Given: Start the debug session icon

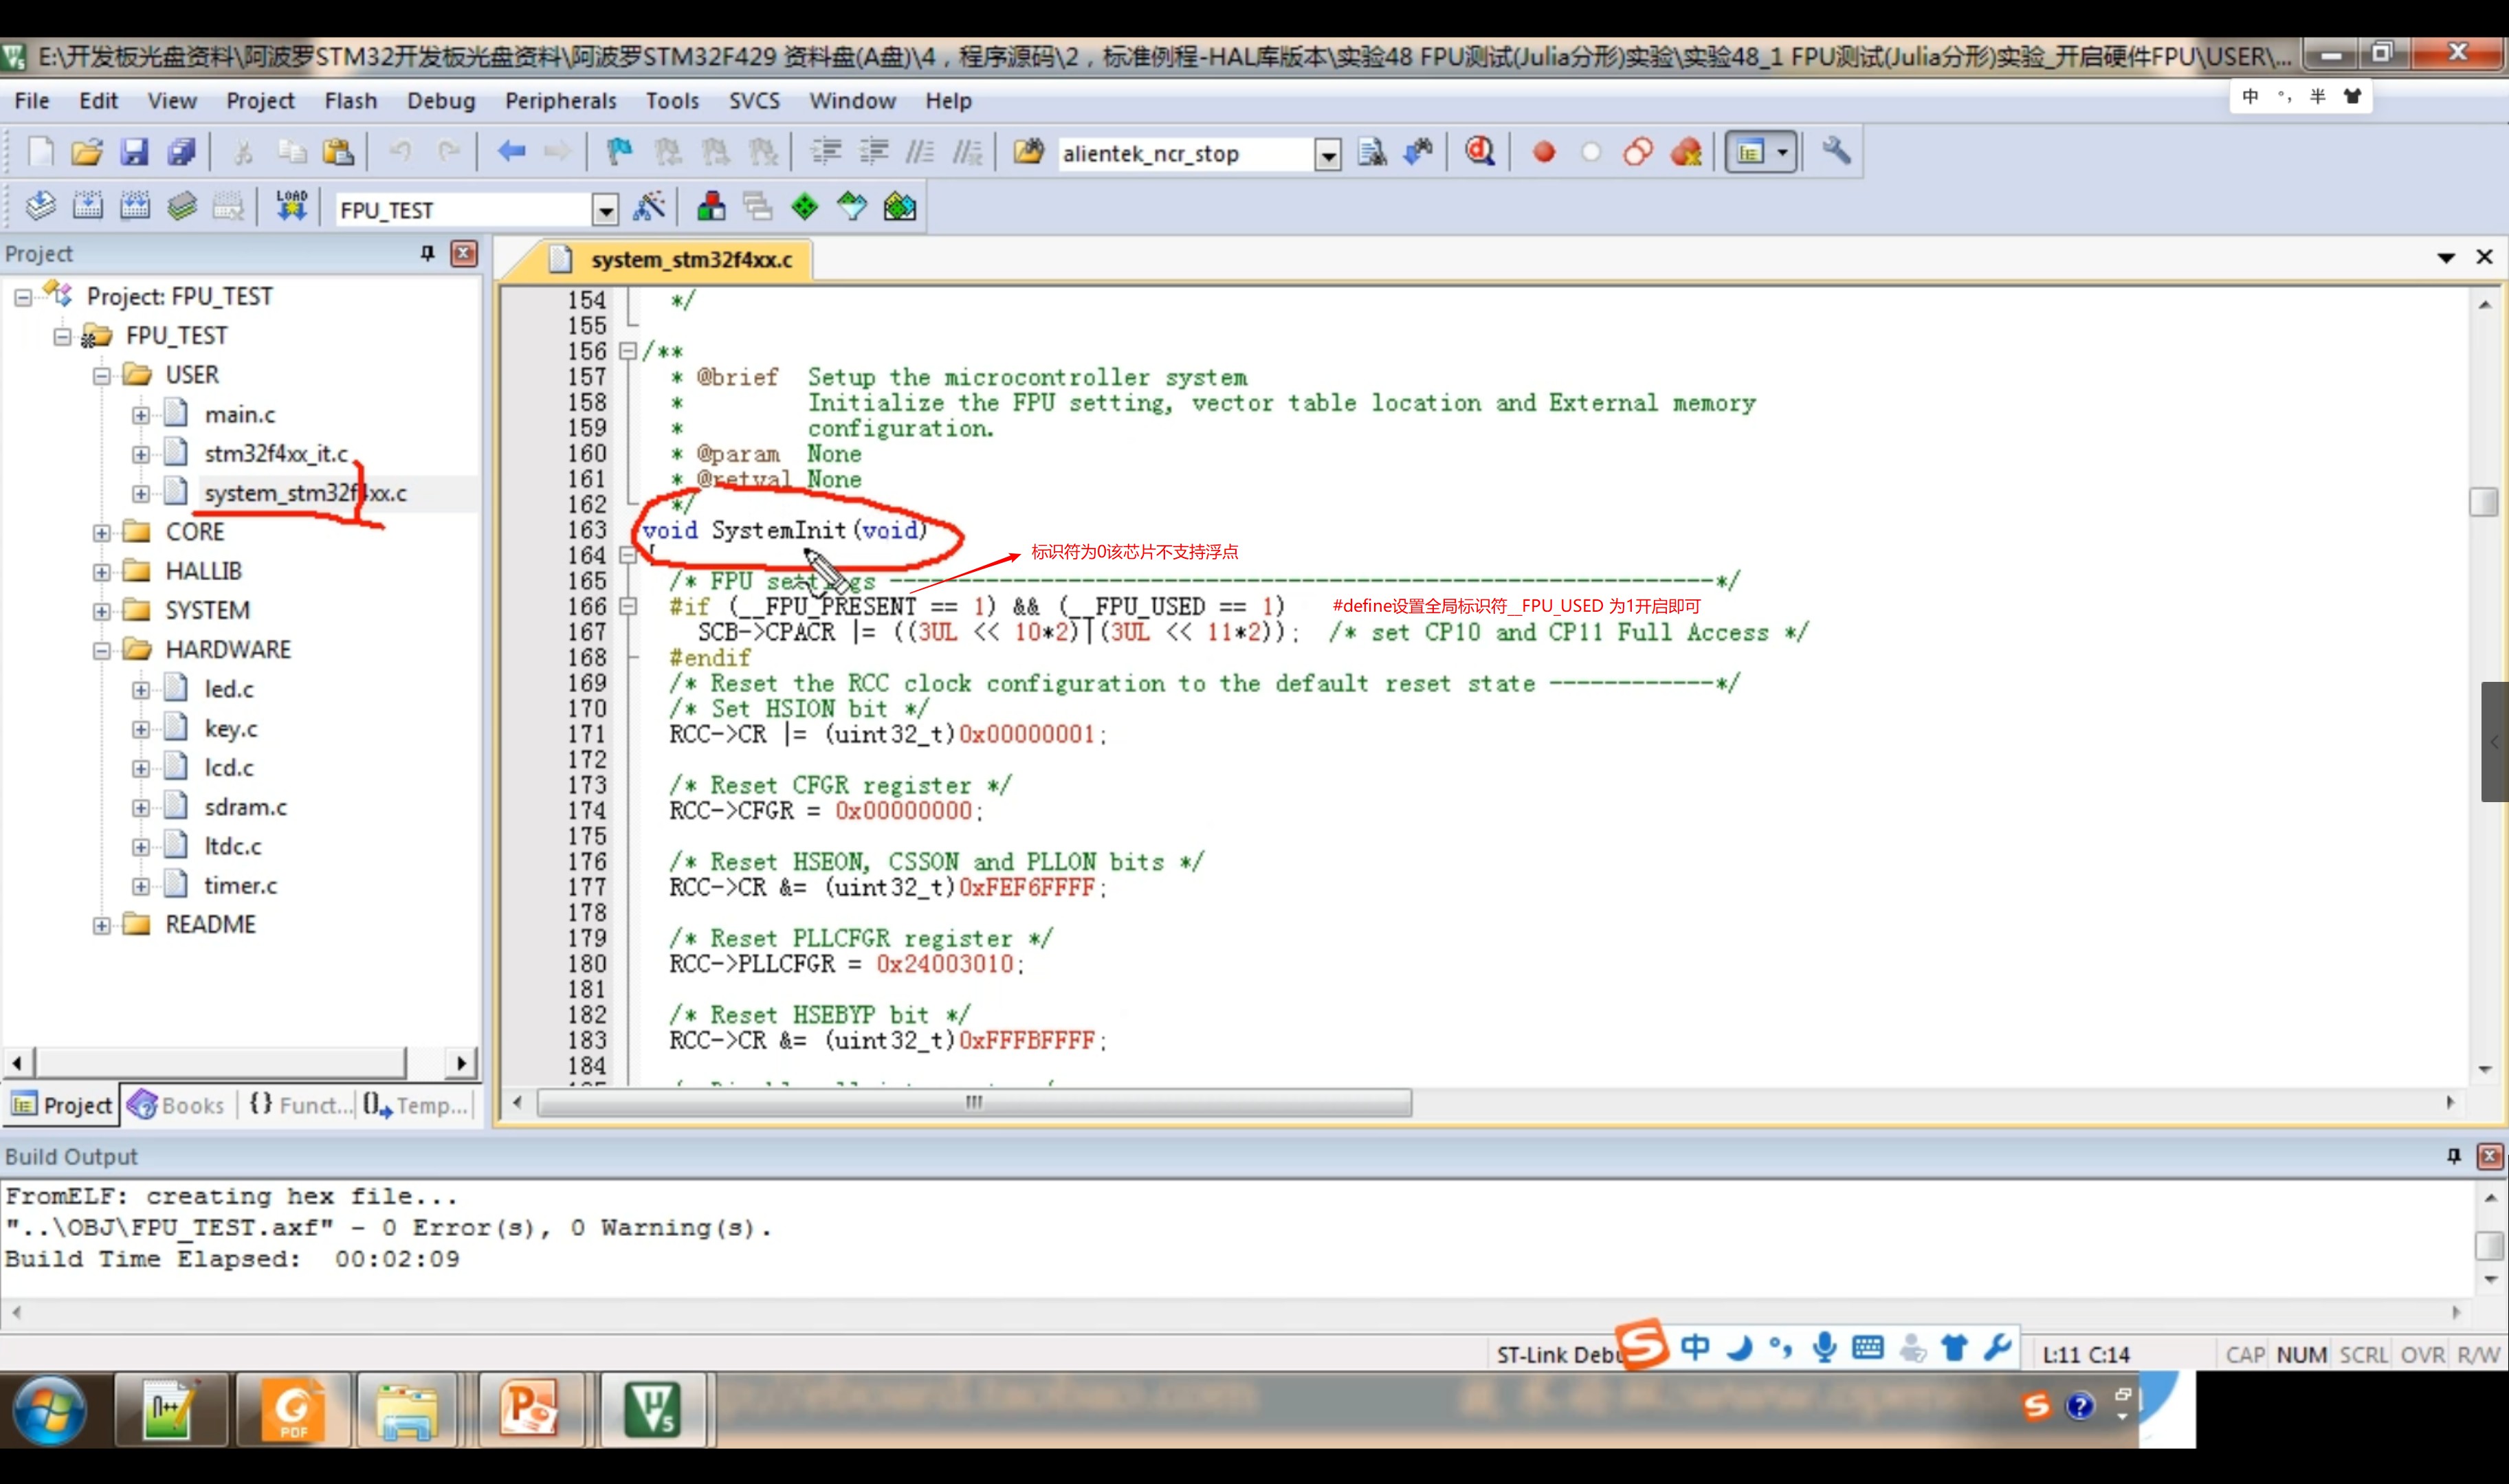Looking at the screenshot, I should tap(1479, 152).
